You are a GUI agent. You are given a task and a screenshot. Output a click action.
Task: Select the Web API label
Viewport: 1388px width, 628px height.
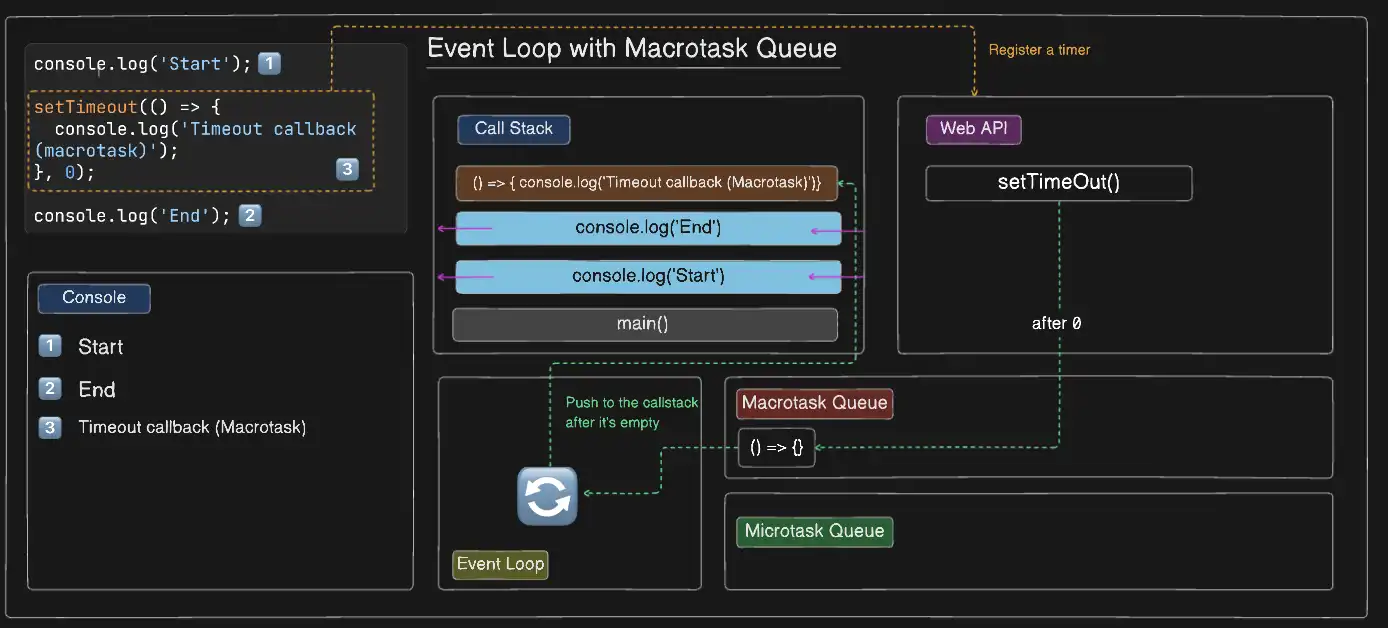(x=973, y=129)
